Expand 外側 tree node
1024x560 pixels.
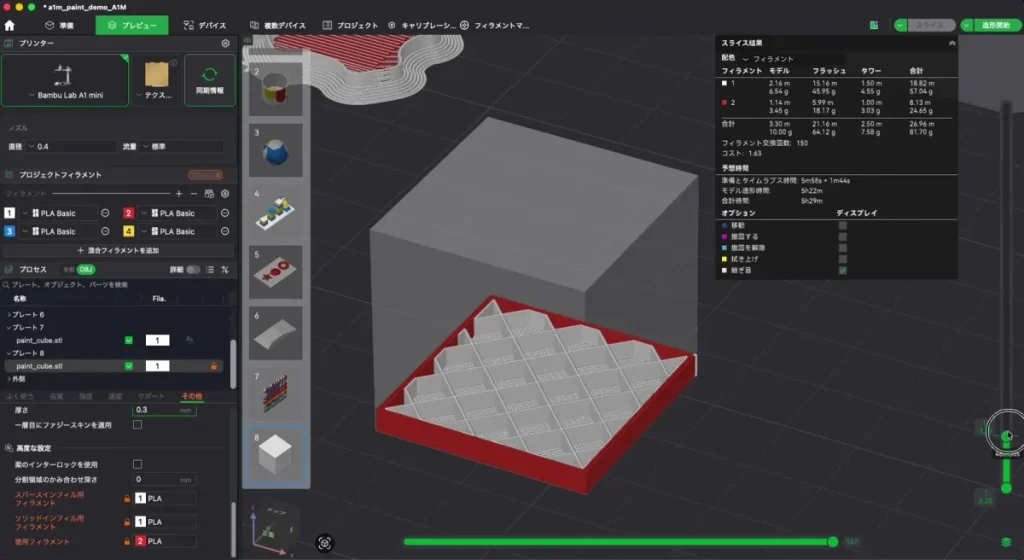[x=9, y=379]
